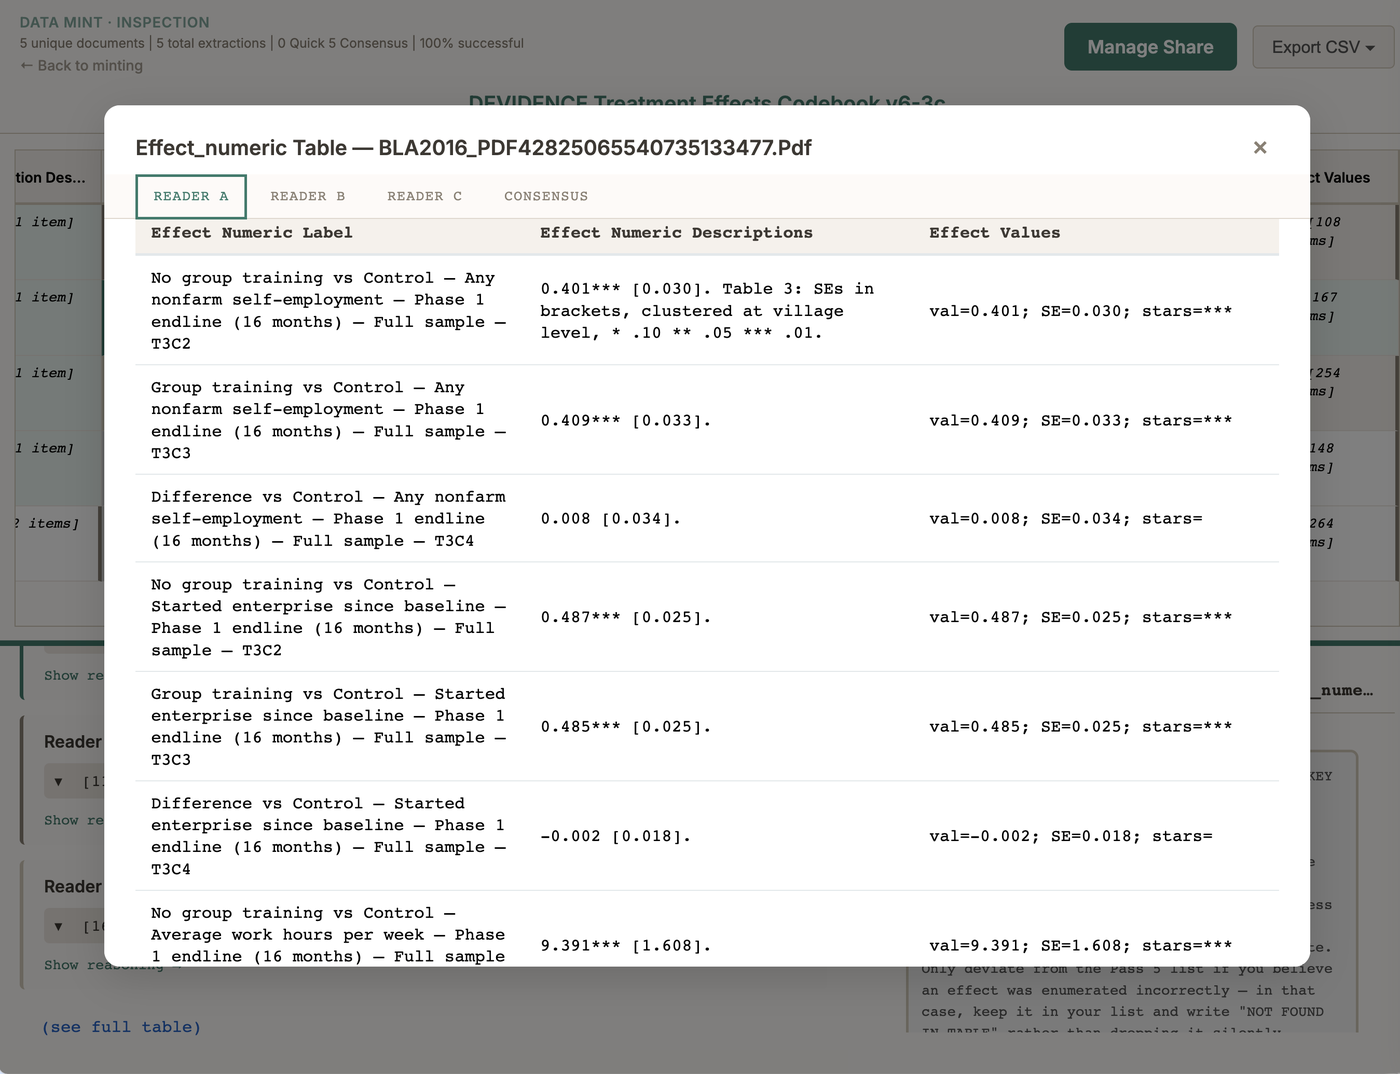Click the 9.391*** [1.608]. description
The image size is (1400, 1074).
pos(626,946)
